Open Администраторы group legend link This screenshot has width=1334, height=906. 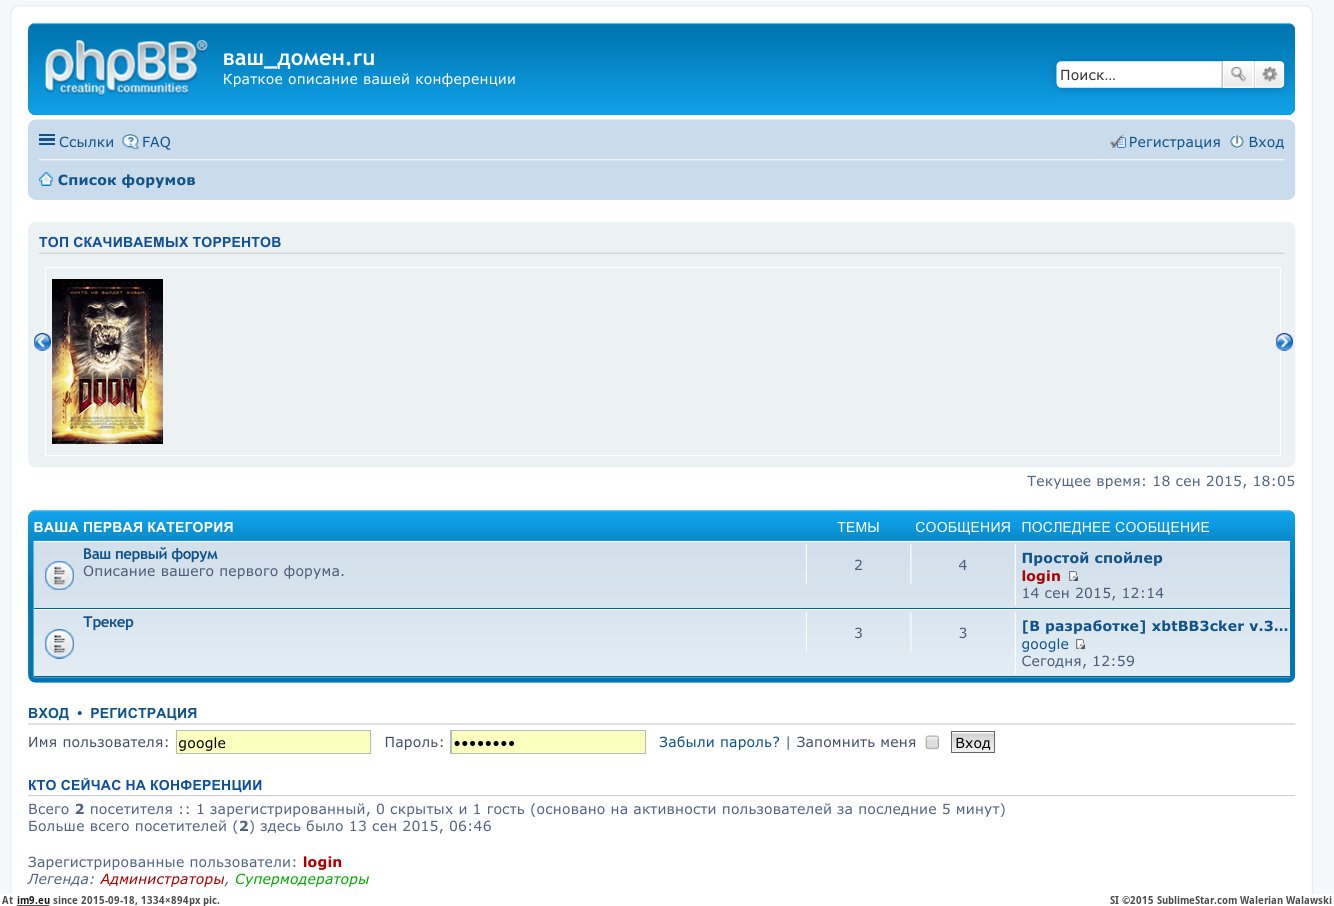click(162, 879)
